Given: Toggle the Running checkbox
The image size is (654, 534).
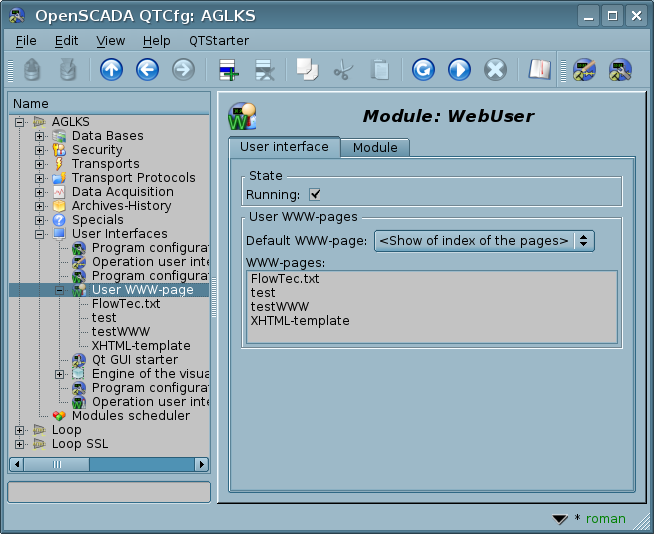Looking at the screenshot, I should [x=315, y=194].
